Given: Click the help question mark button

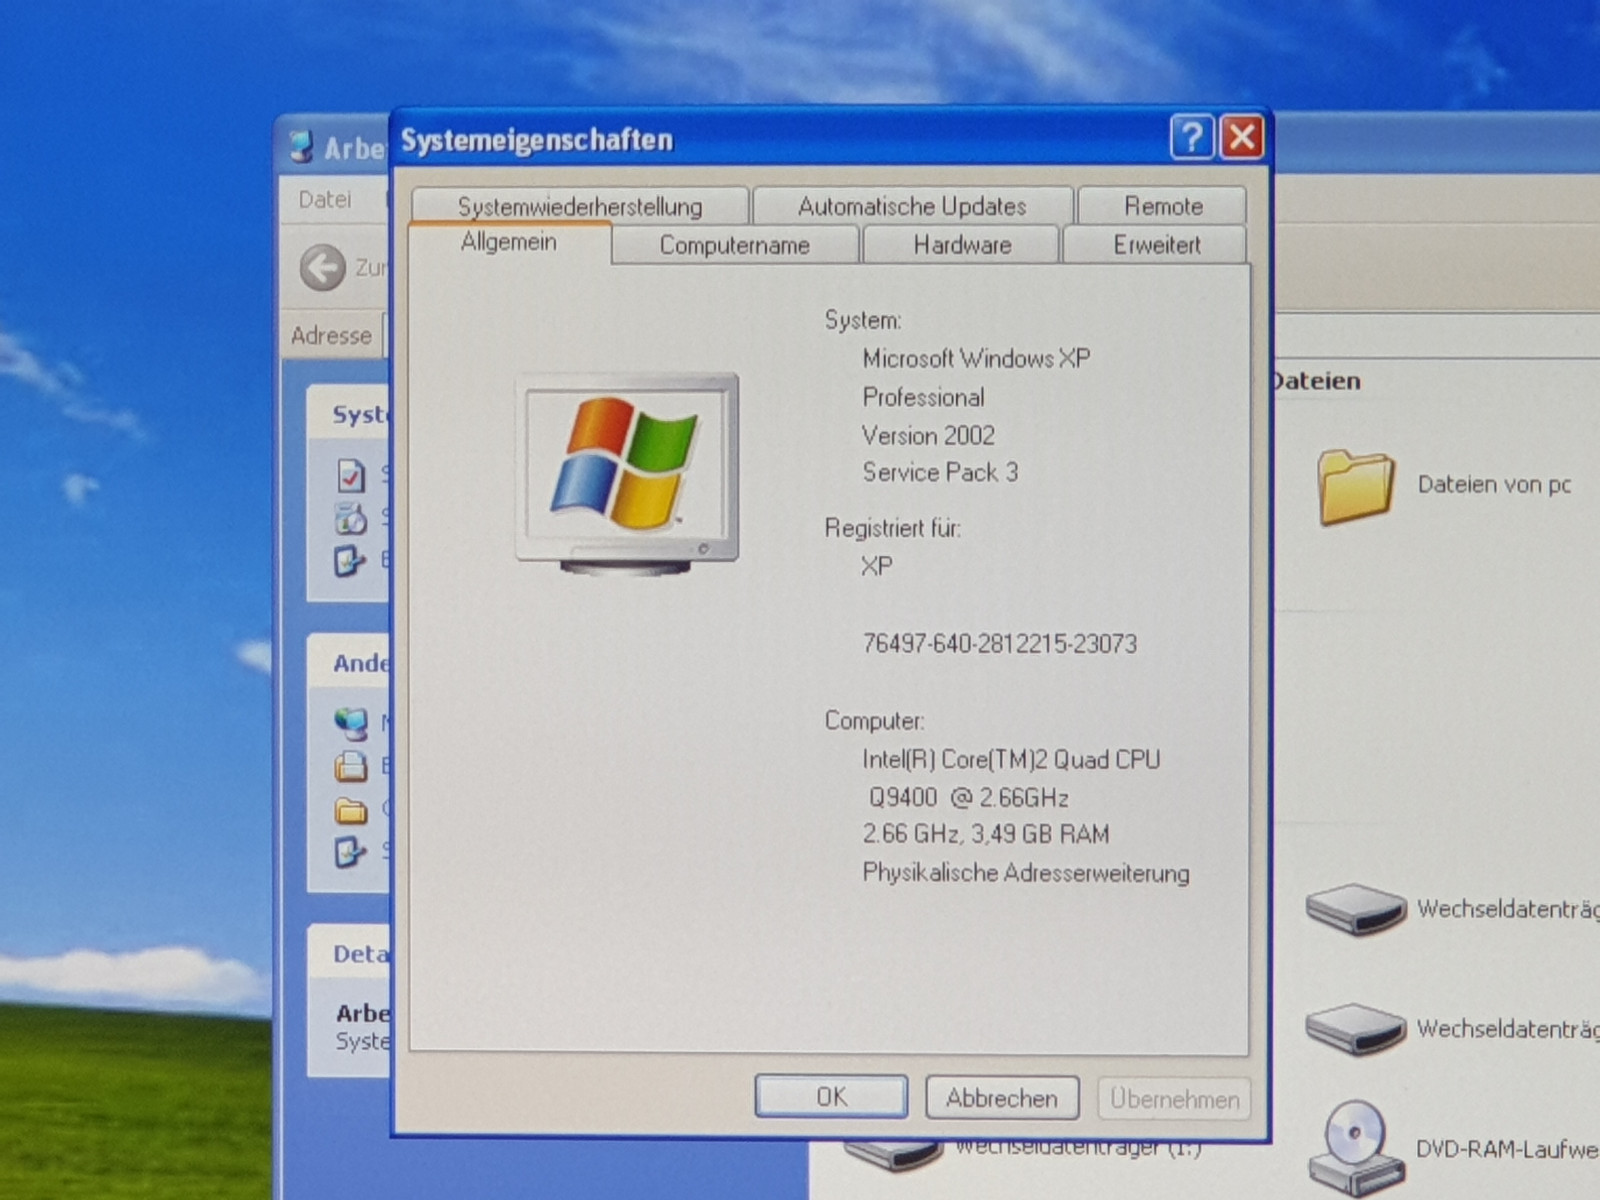Looking at the screenshot, I should point(1191,137).
